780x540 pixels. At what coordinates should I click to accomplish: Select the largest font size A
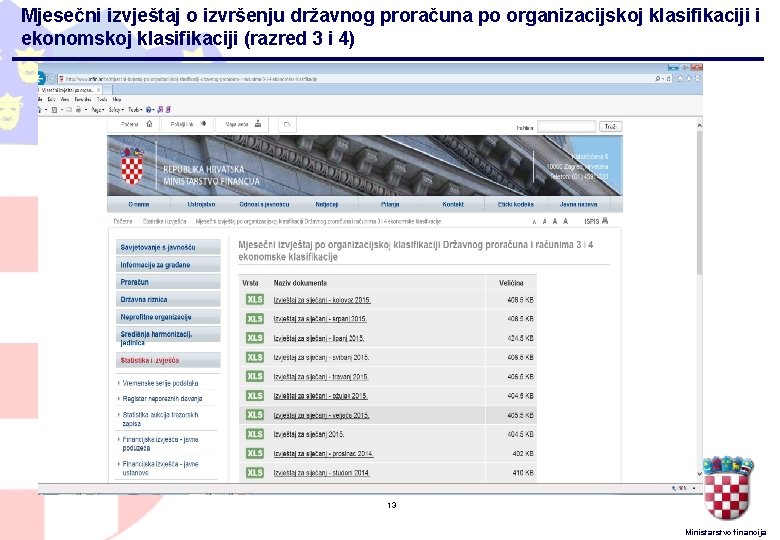coord(566,221)
